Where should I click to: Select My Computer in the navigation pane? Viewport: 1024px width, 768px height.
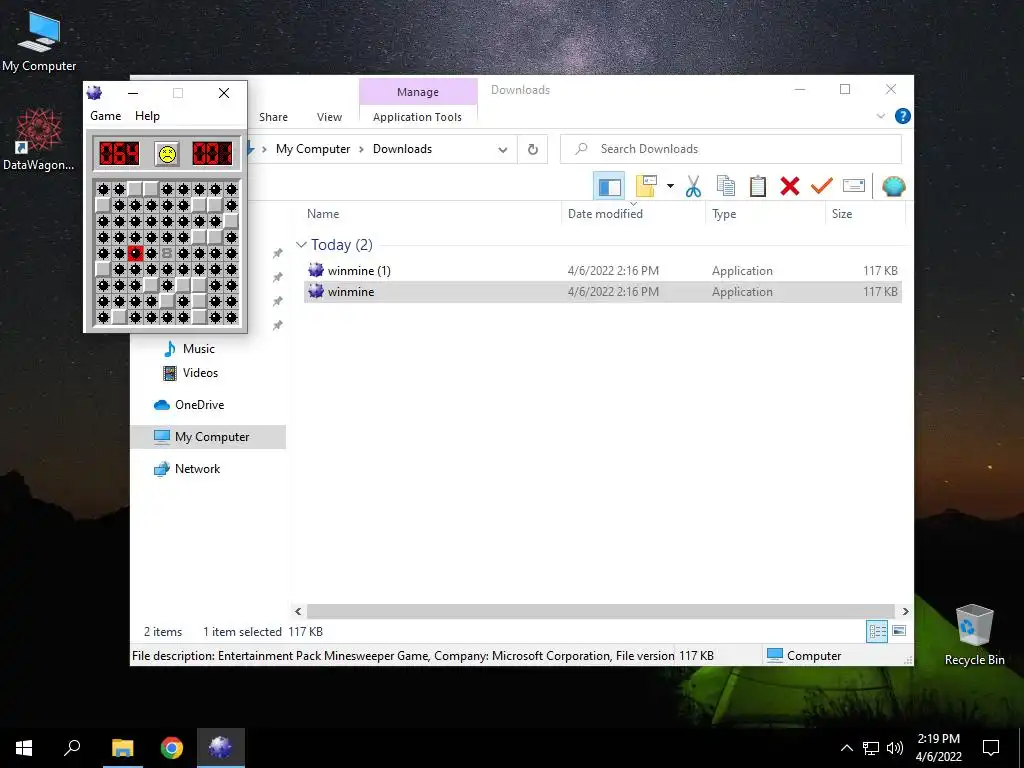208,437
